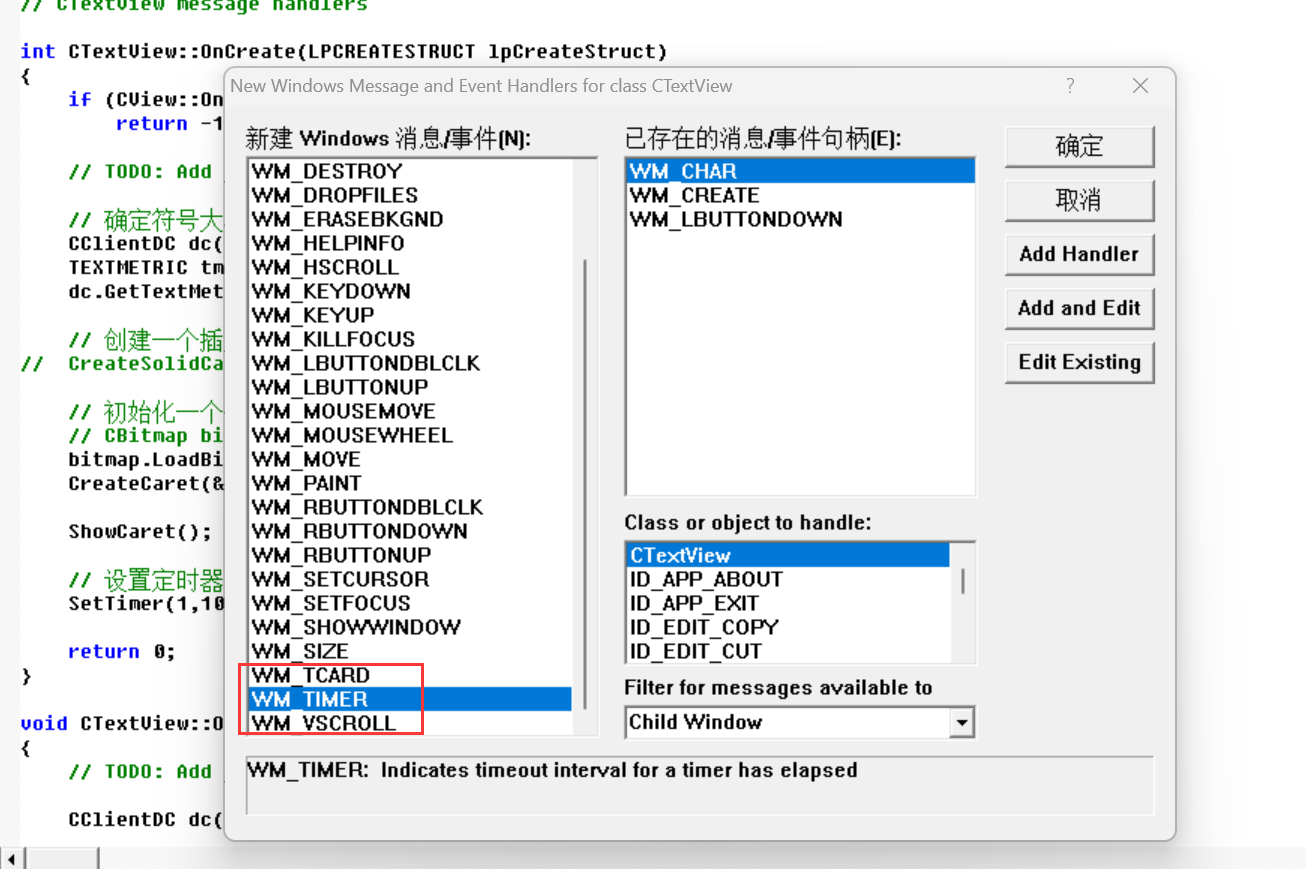This screenshot has width=1306, height=869.
Task: Click the editor horizontal scrollbar thumb
Action: click(x=62, y=859)
